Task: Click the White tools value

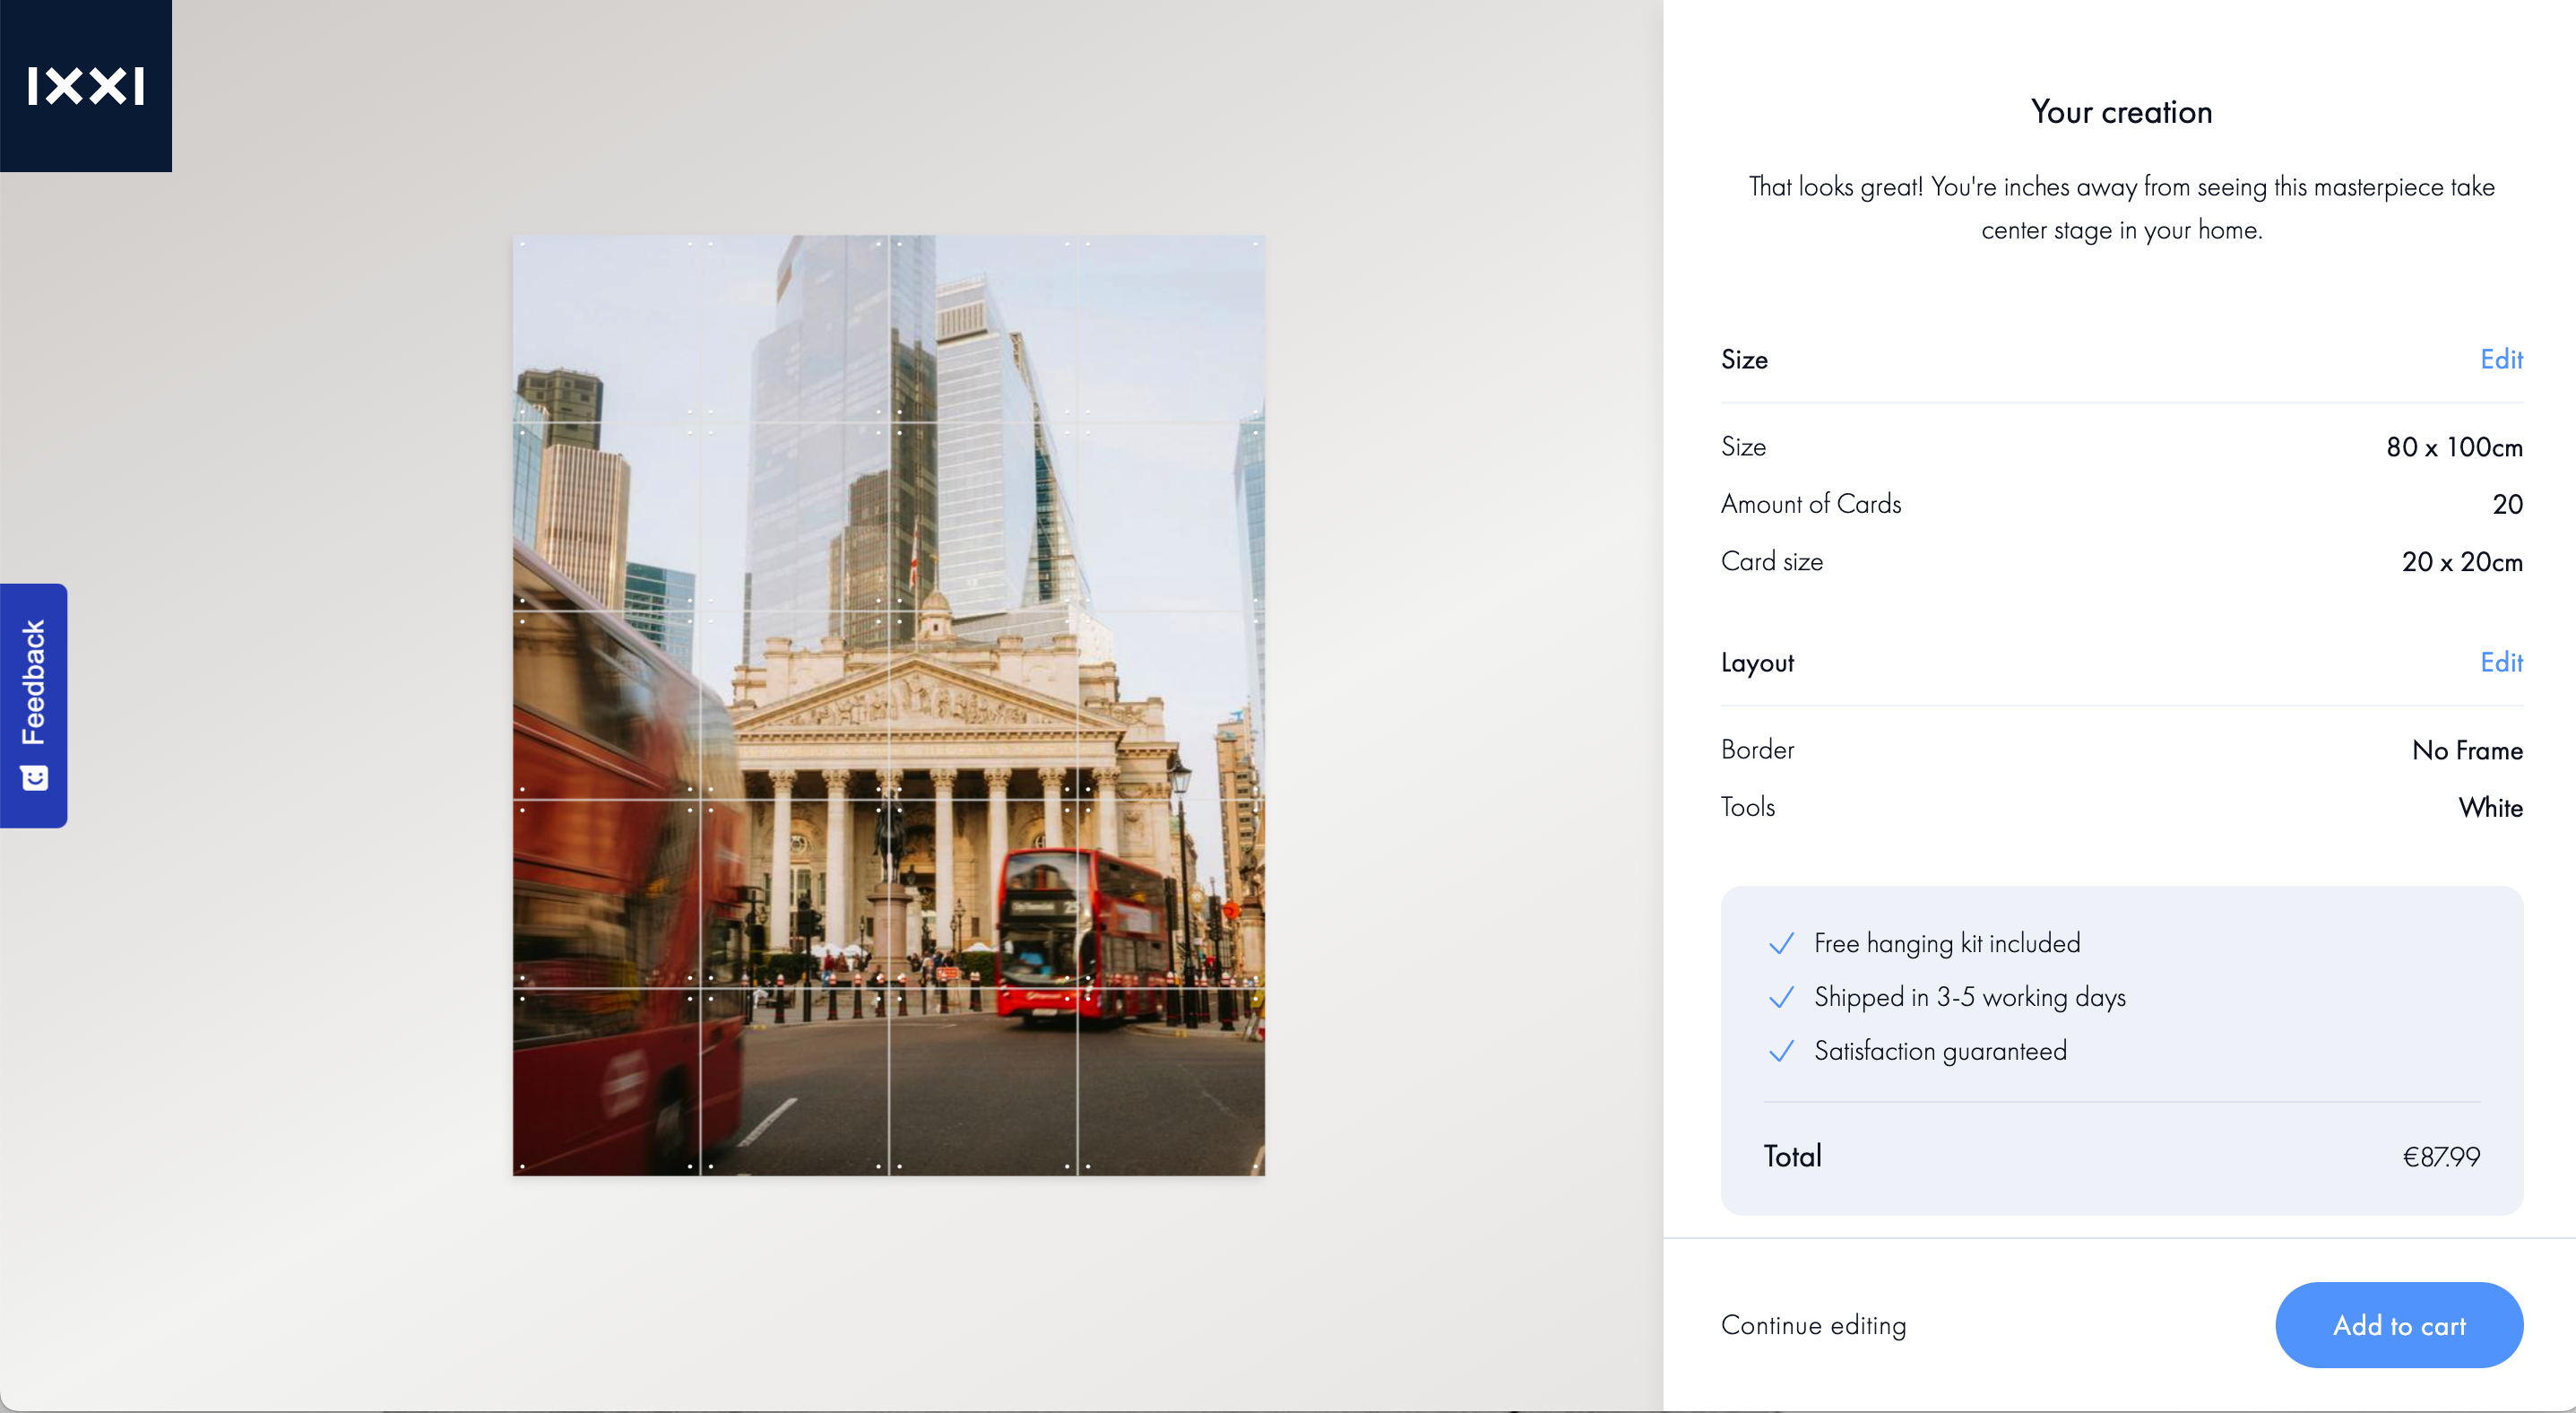Action: click(x=2490, y=807)
